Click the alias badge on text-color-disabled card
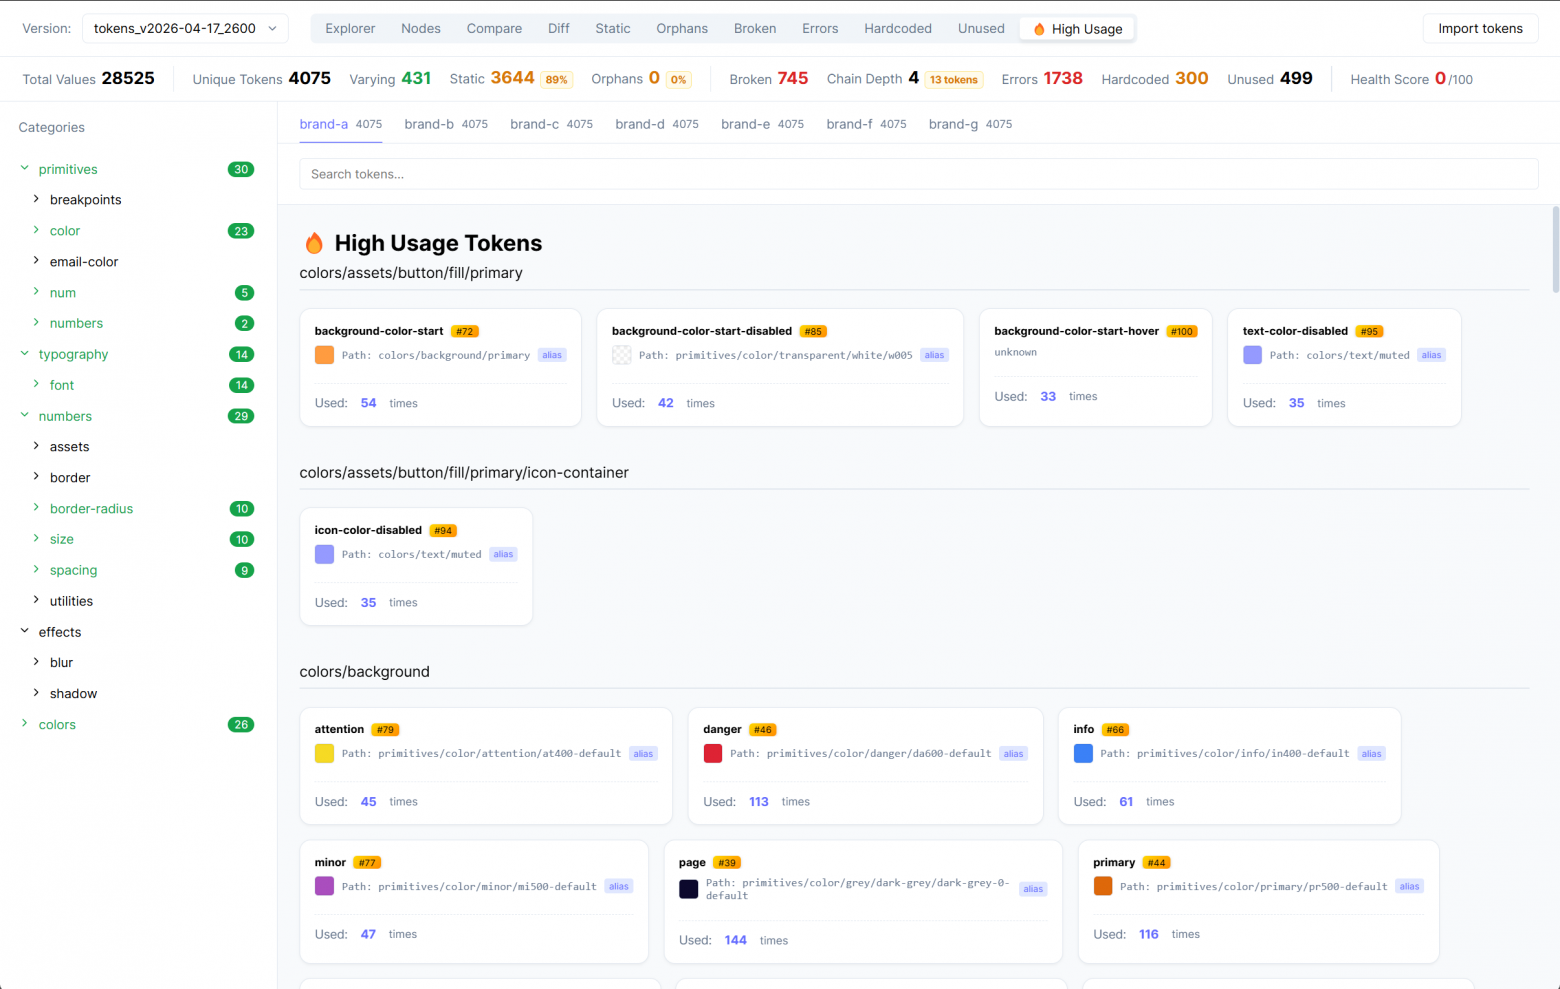This screenshot has width=1560, height=989. pos(1431,354)
